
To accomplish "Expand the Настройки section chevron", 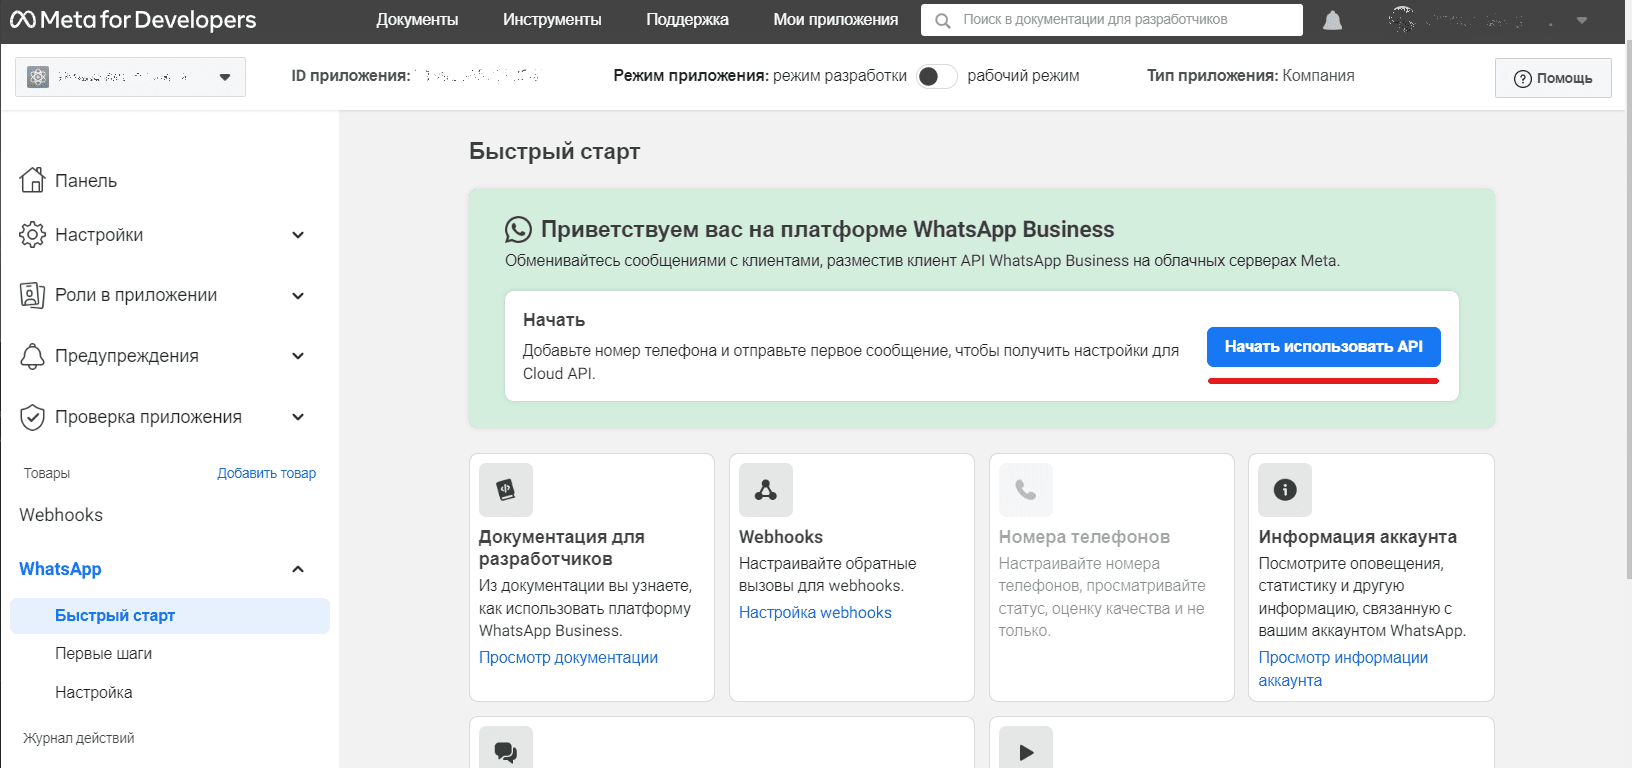I will tap(298, 235).
